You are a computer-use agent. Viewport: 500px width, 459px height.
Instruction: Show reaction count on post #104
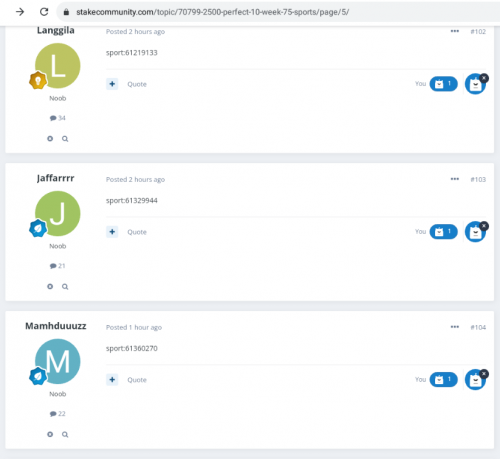coord(443,379)
